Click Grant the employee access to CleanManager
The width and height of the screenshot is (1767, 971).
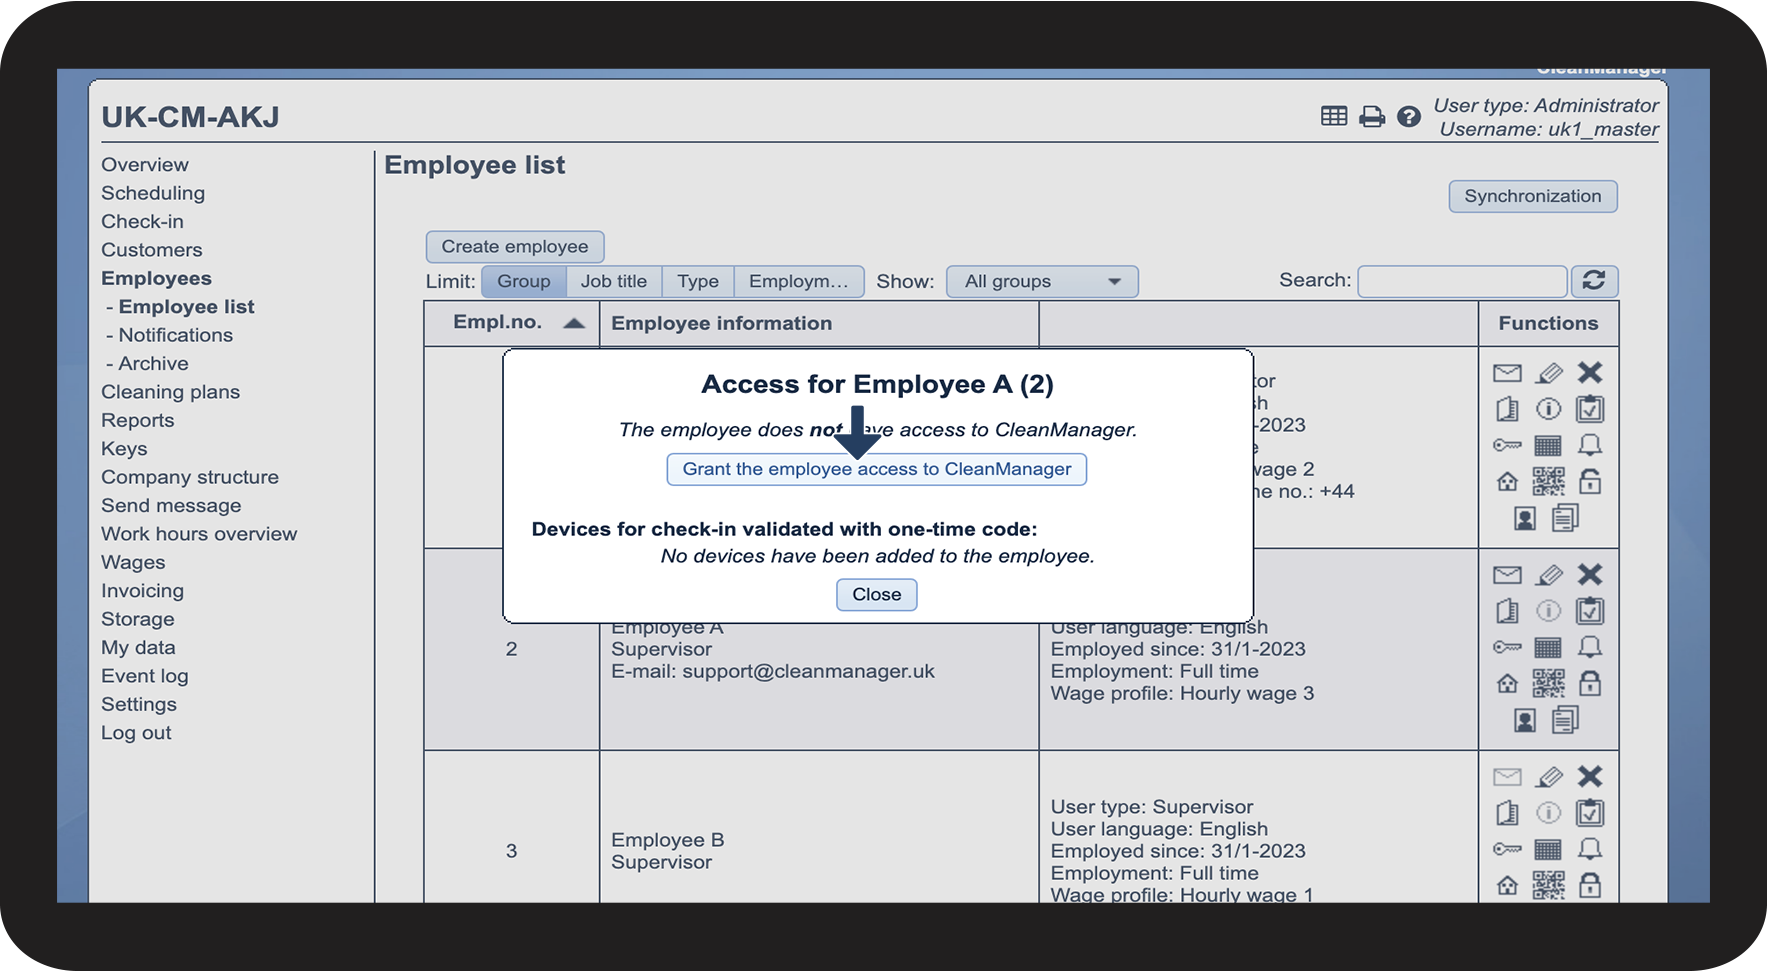(x=877, y=469)
